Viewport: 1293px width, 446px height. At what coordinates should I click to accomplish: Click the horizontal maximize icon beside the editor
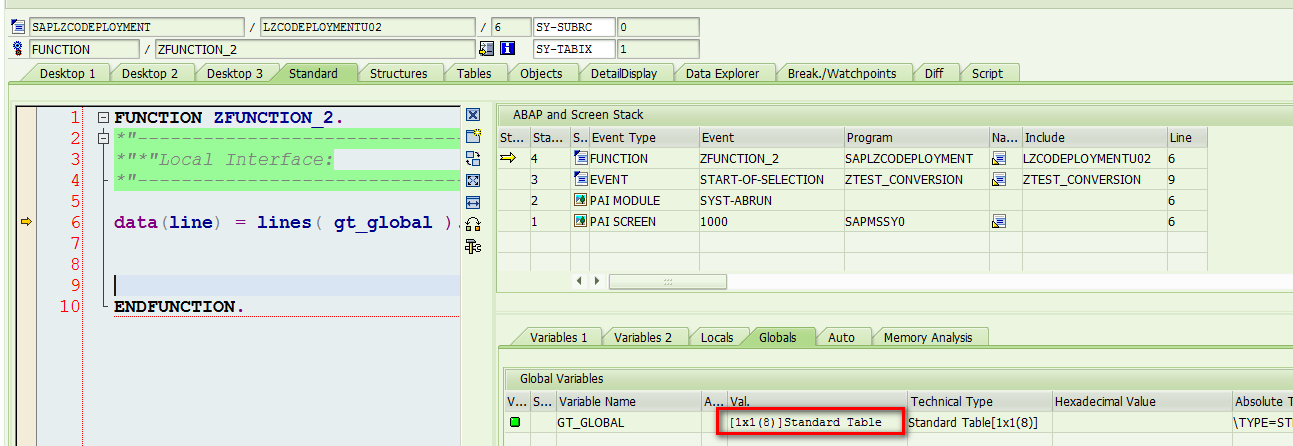pos(474,202)
